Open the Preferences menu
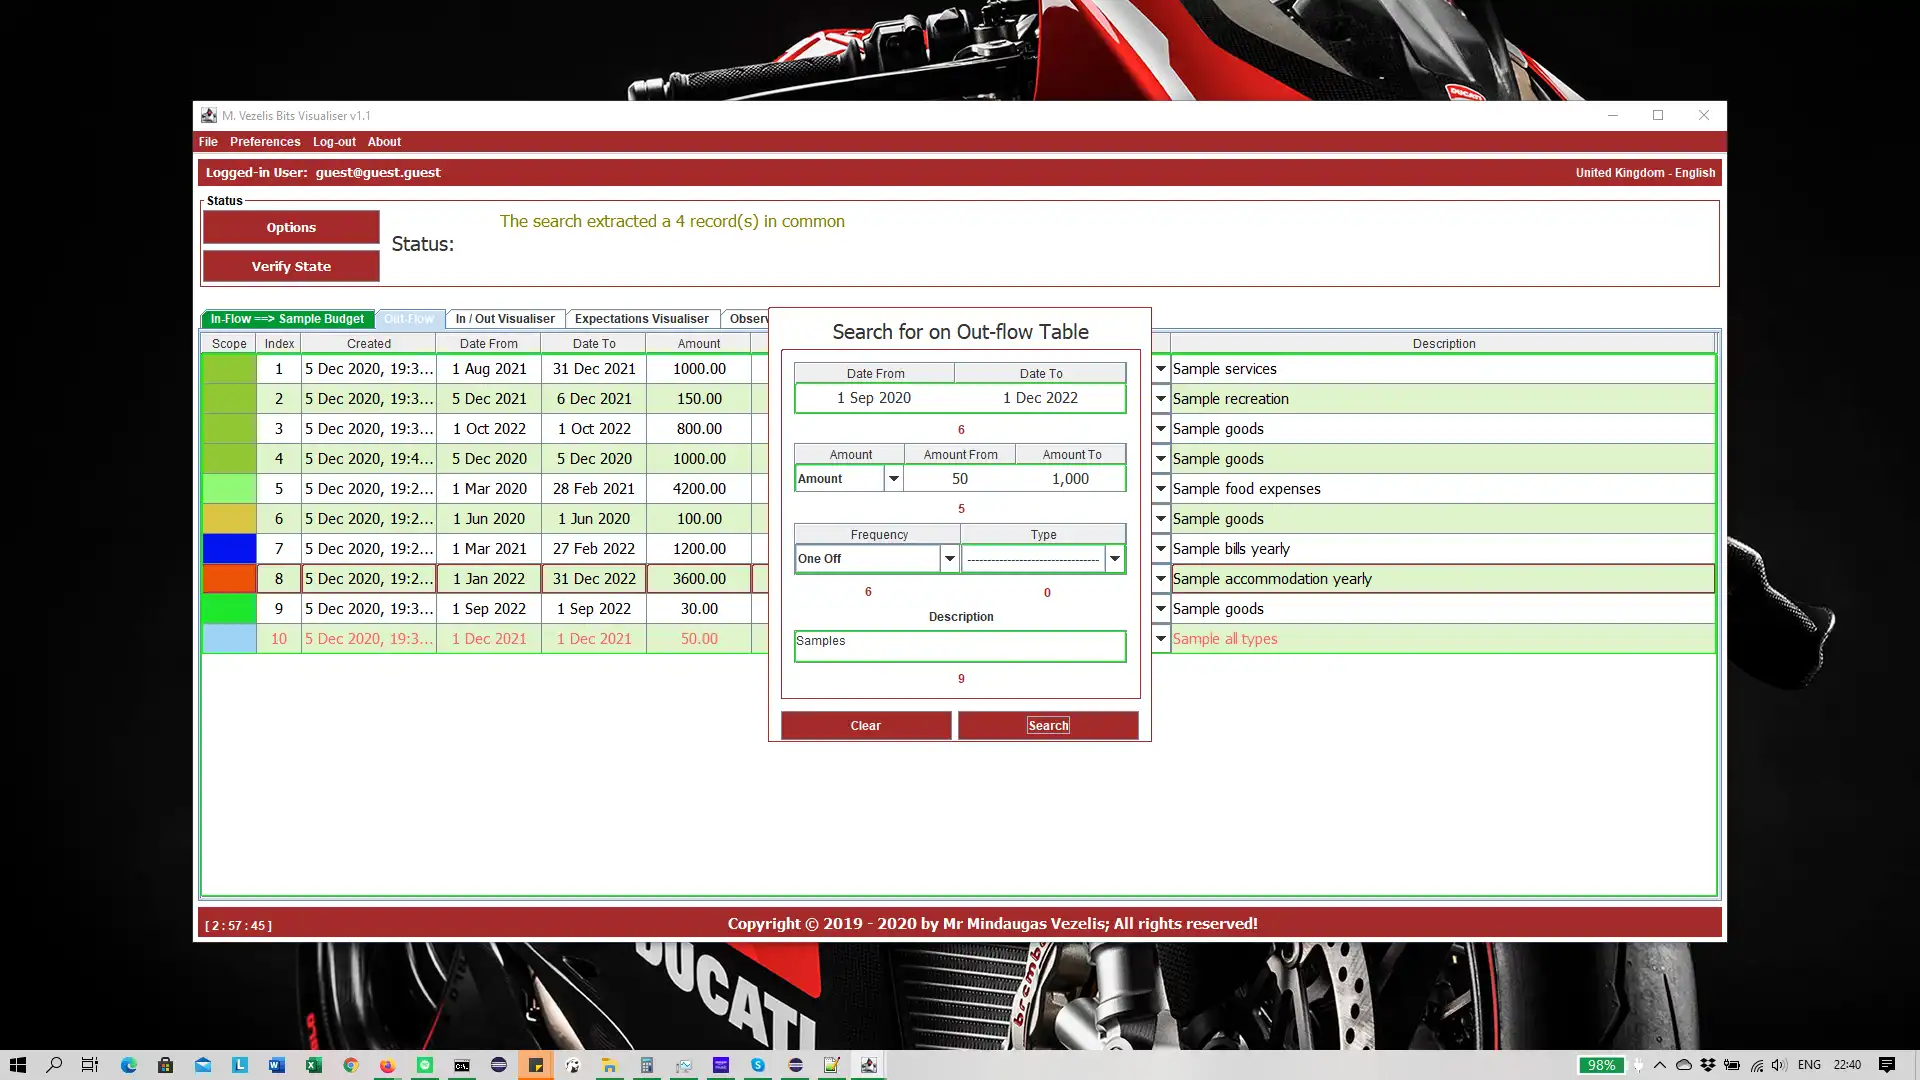Screen dimensions: 1920x1080 click(x=265, y=141)
